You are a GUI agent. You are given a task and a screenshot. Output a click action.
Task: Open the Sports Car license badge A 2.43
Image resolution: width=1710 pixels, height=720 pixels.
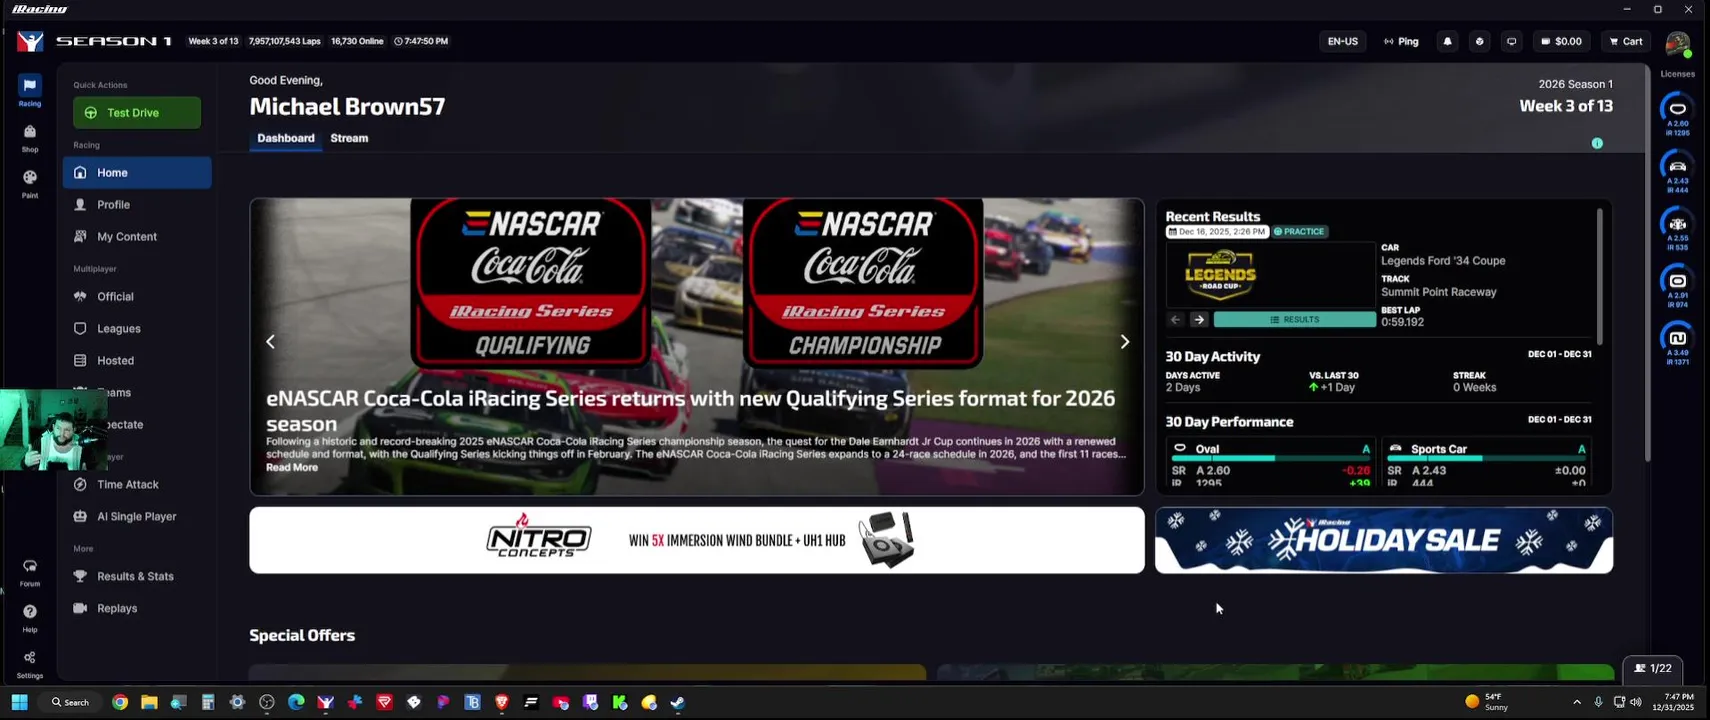1677,171
